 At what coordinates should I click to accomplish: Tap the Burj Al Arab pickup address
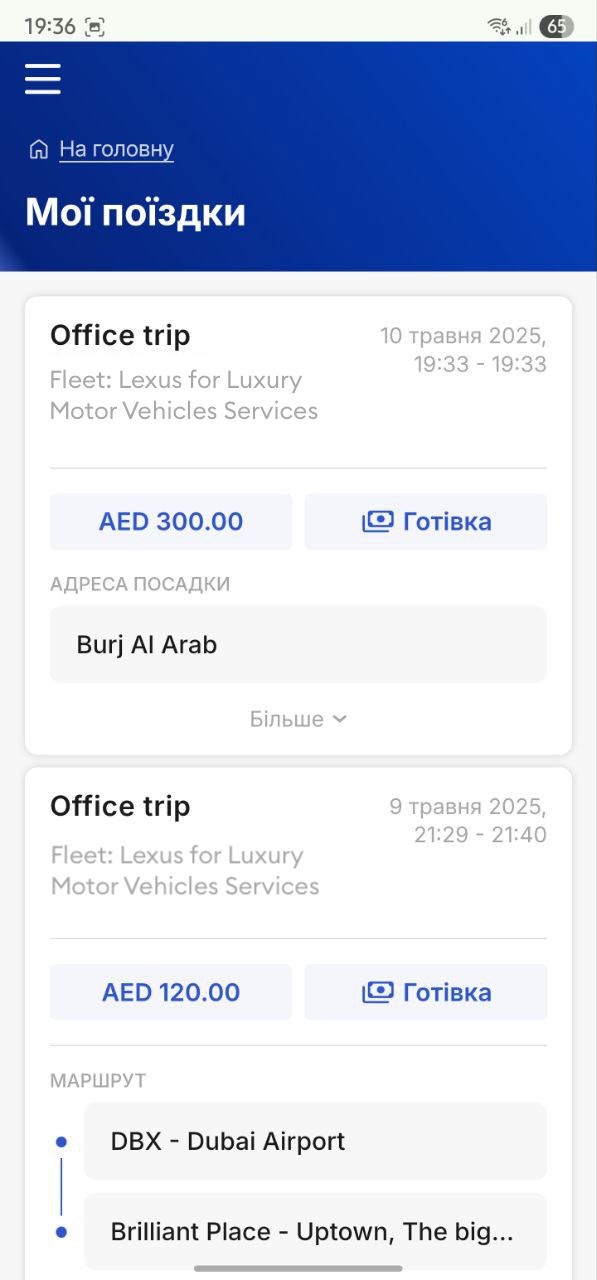point(298,644)
